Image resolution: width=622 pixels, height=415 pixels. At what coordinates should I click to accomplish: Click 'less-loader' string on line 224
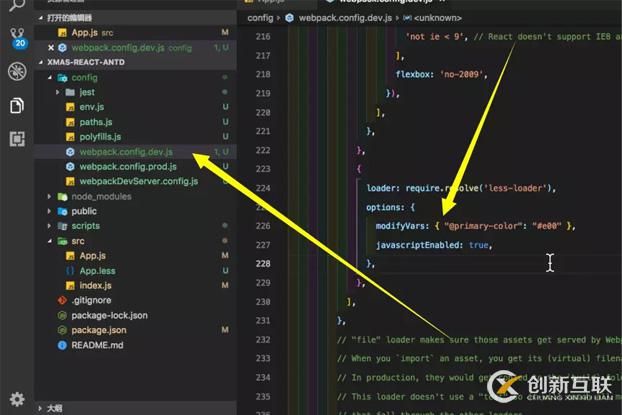(x=516, y=188)
